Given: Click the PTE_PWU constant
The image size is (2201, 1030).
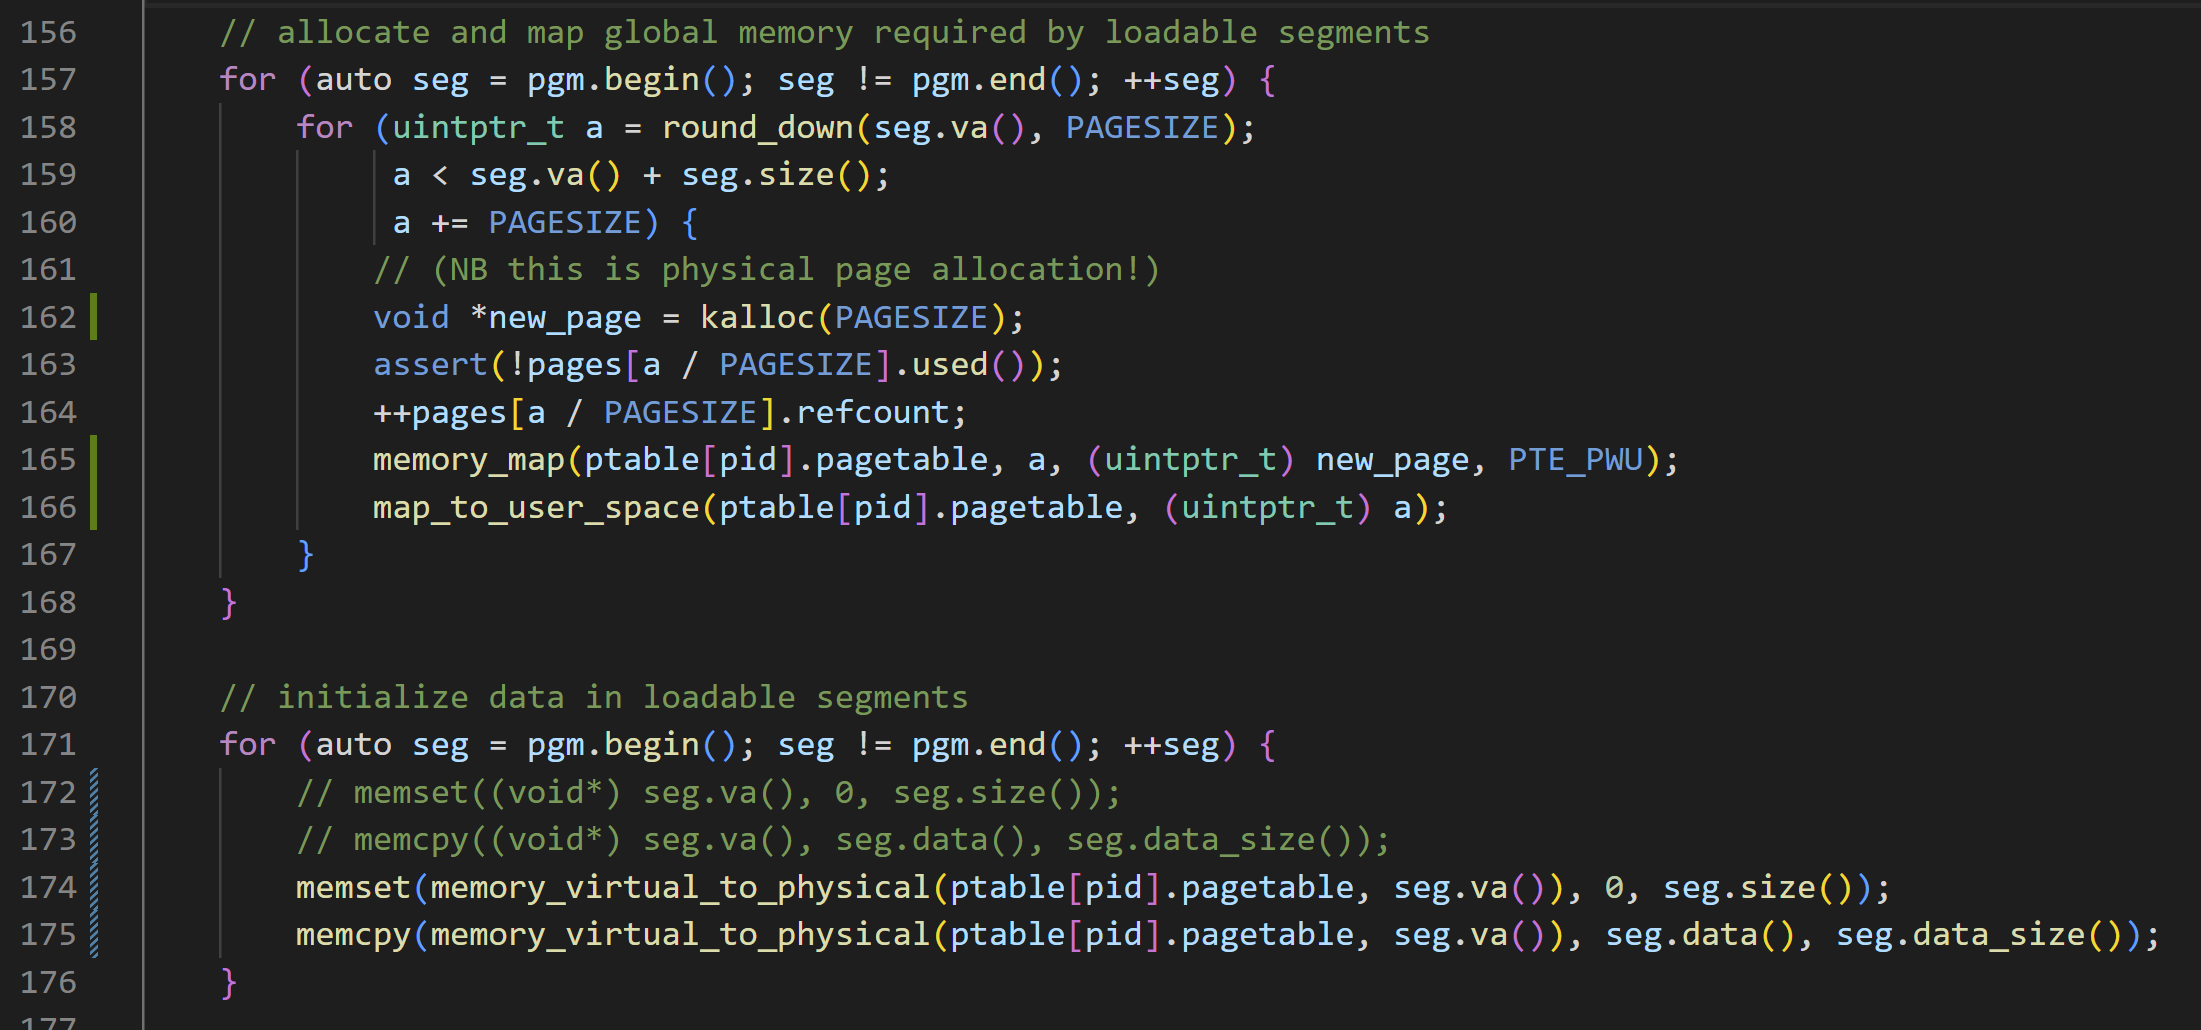Looking at the screenshot, I should coord(1575,460).
